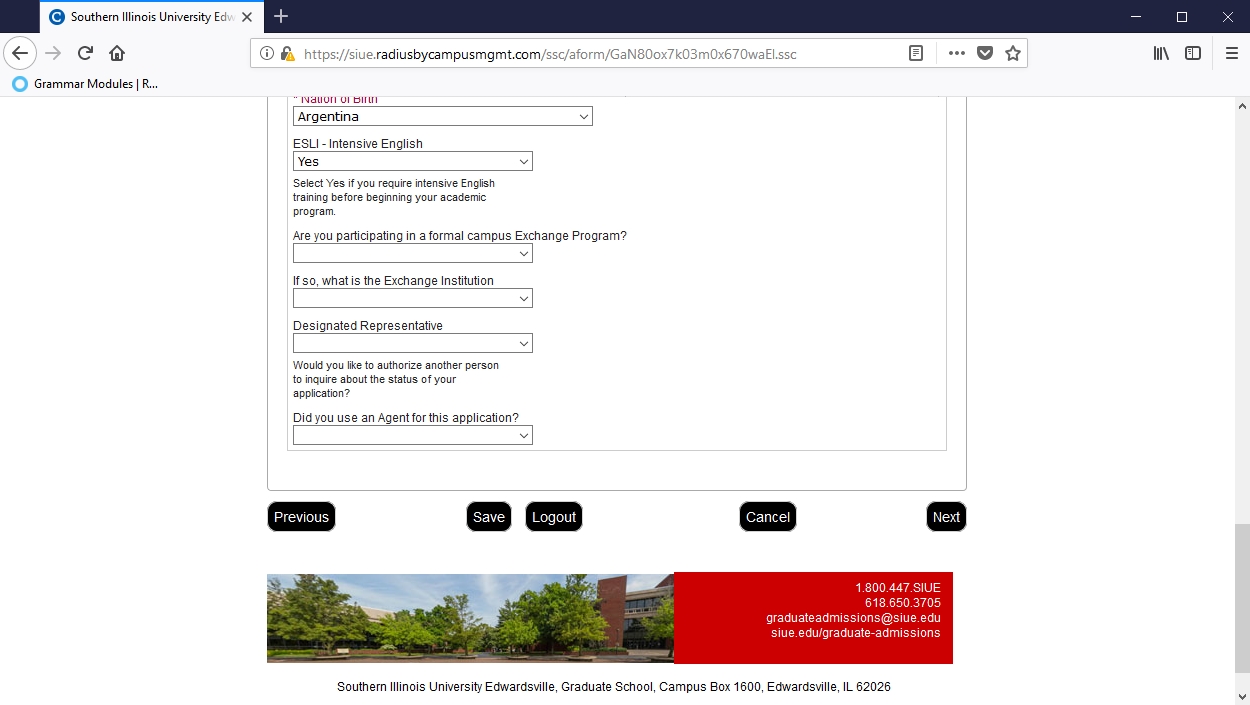The height and width of the screenshot is (705, 1250).
Task: Expand formal campus Exchange Program dropdown
Action: [412, 254]
